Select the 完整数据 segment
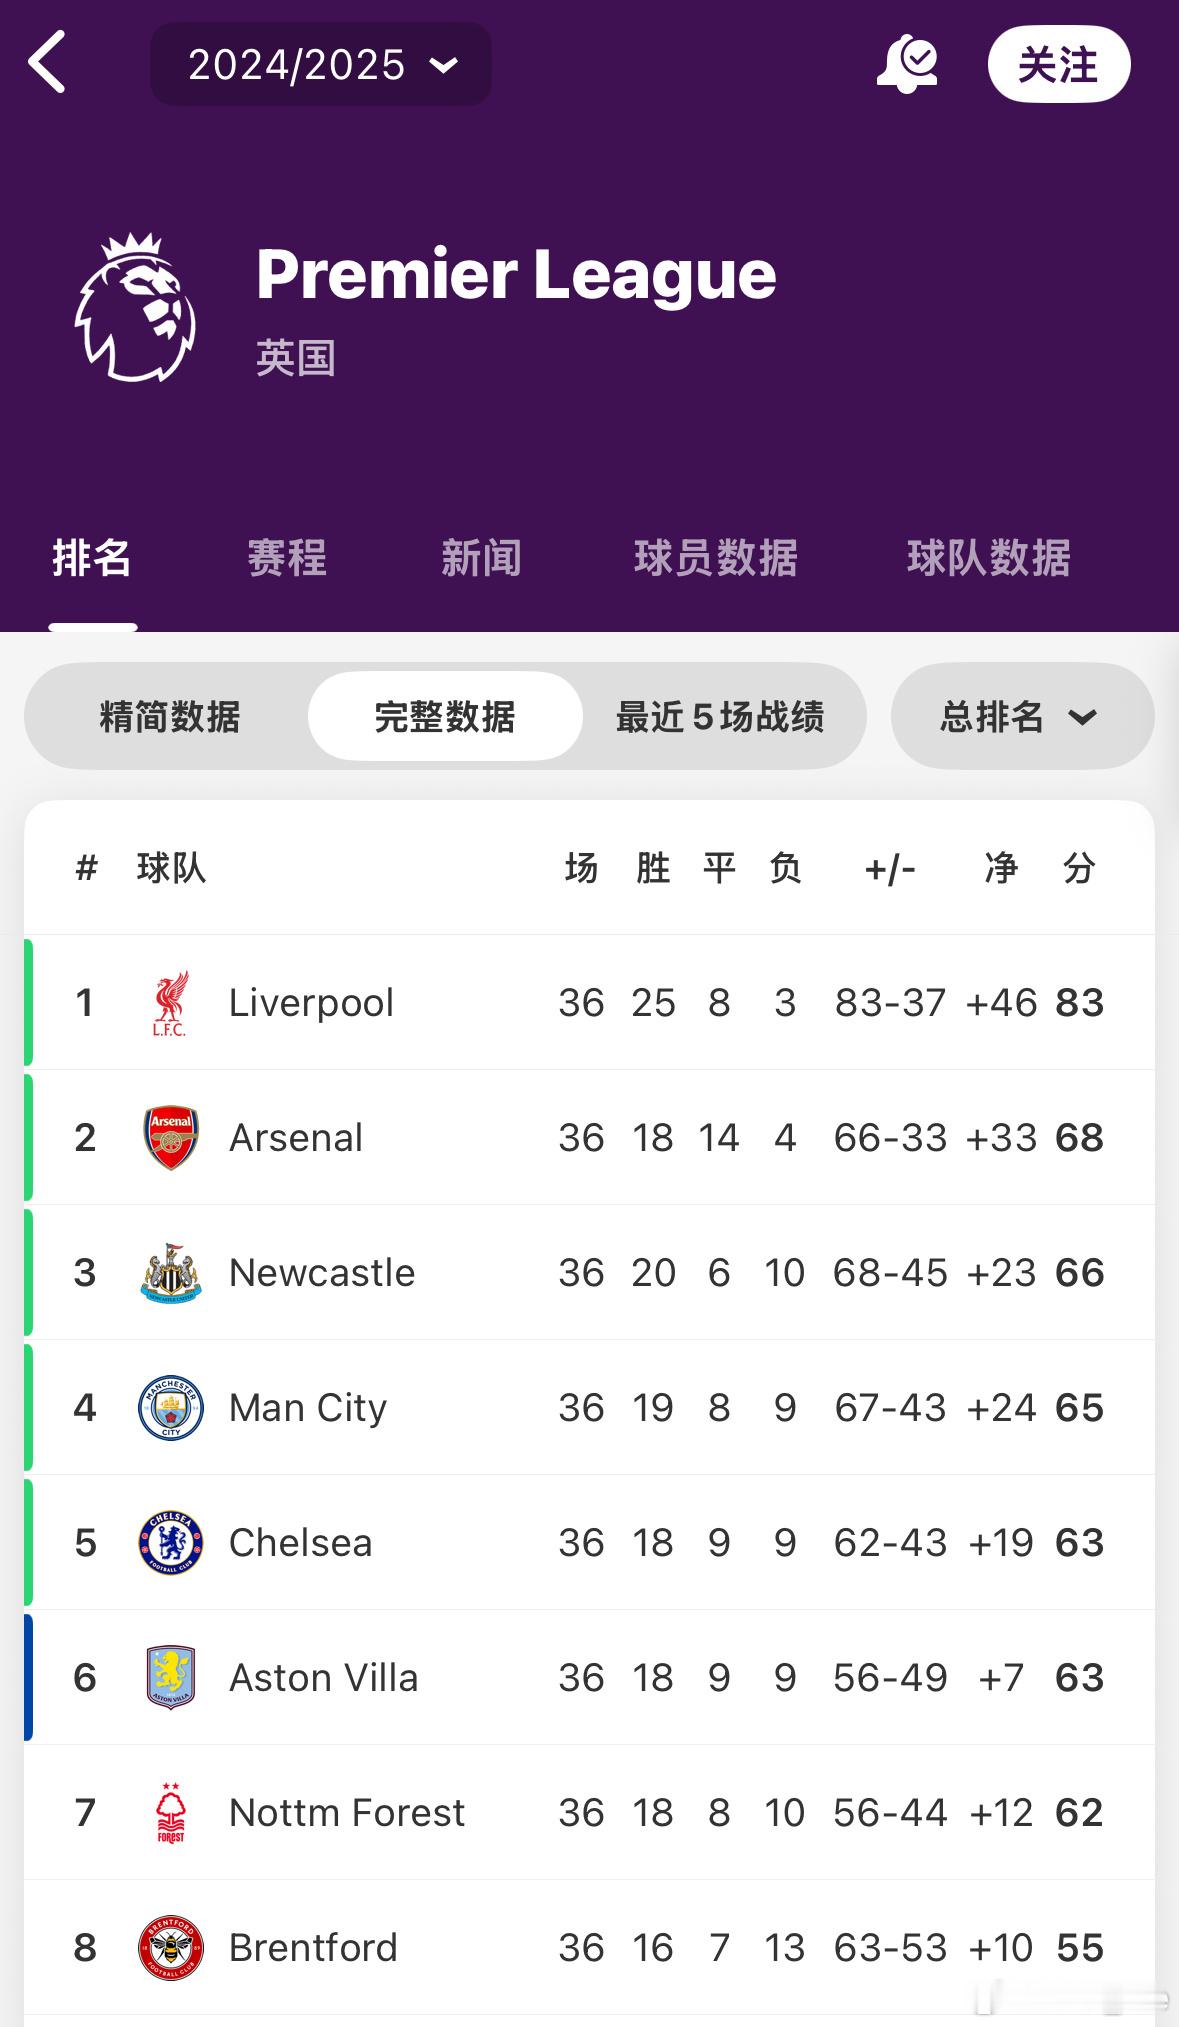Screen dimensions: 1179x2027 [445, 717]
